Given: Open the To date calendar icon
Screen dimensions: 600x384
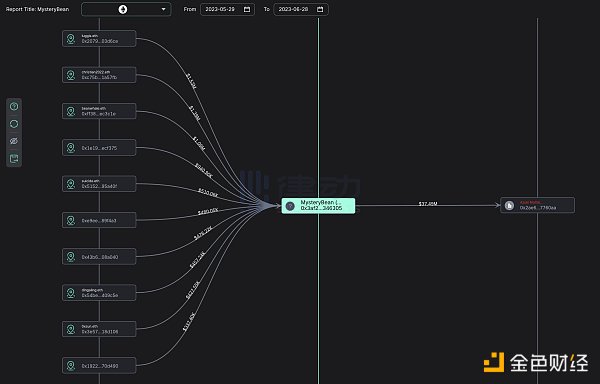Looking at the screenshot, I should coord(320,9).
